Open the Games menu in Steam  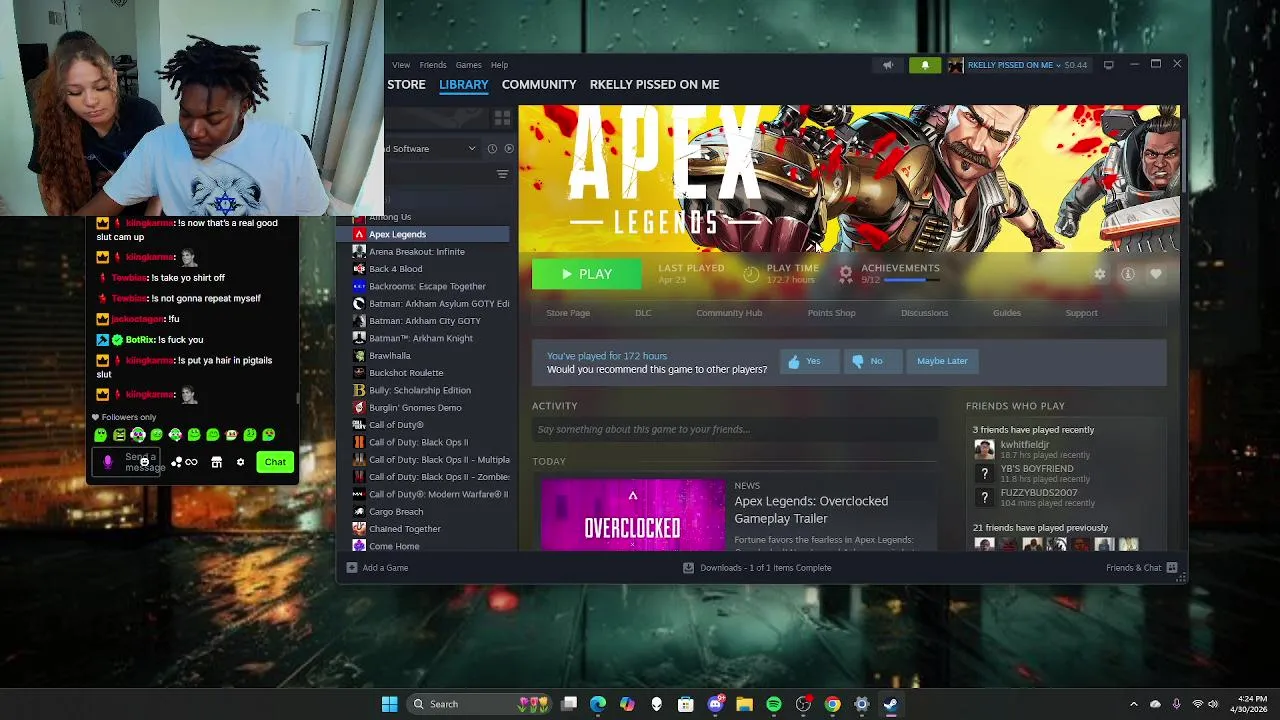pyautogui.click(x=468, y=65)
